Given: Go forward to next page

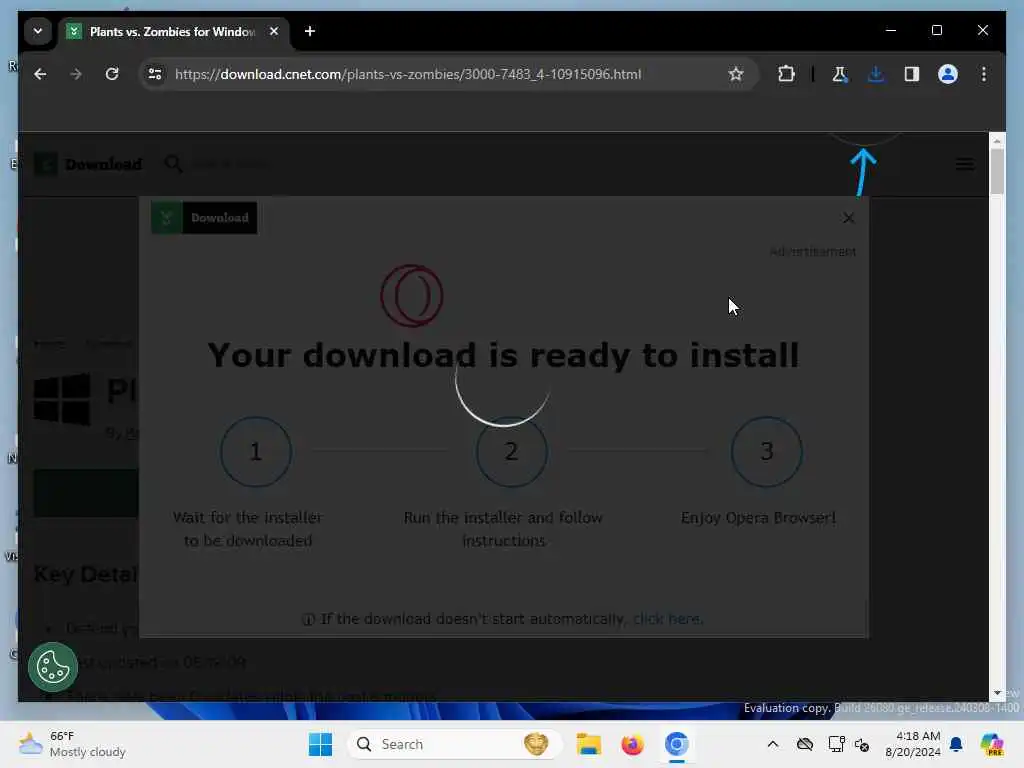Looking at the screenshot, I should [76, 74].
